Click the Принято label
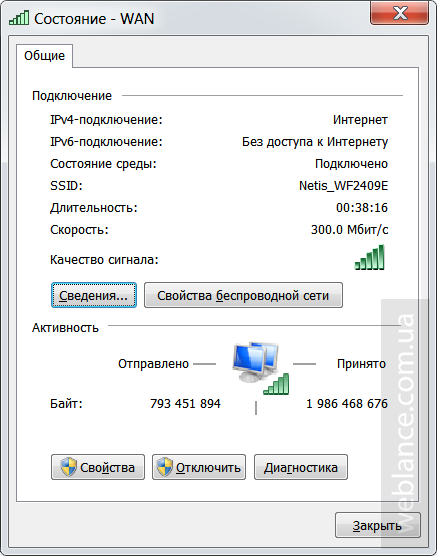The image size is (437, 556). [361, 364]
